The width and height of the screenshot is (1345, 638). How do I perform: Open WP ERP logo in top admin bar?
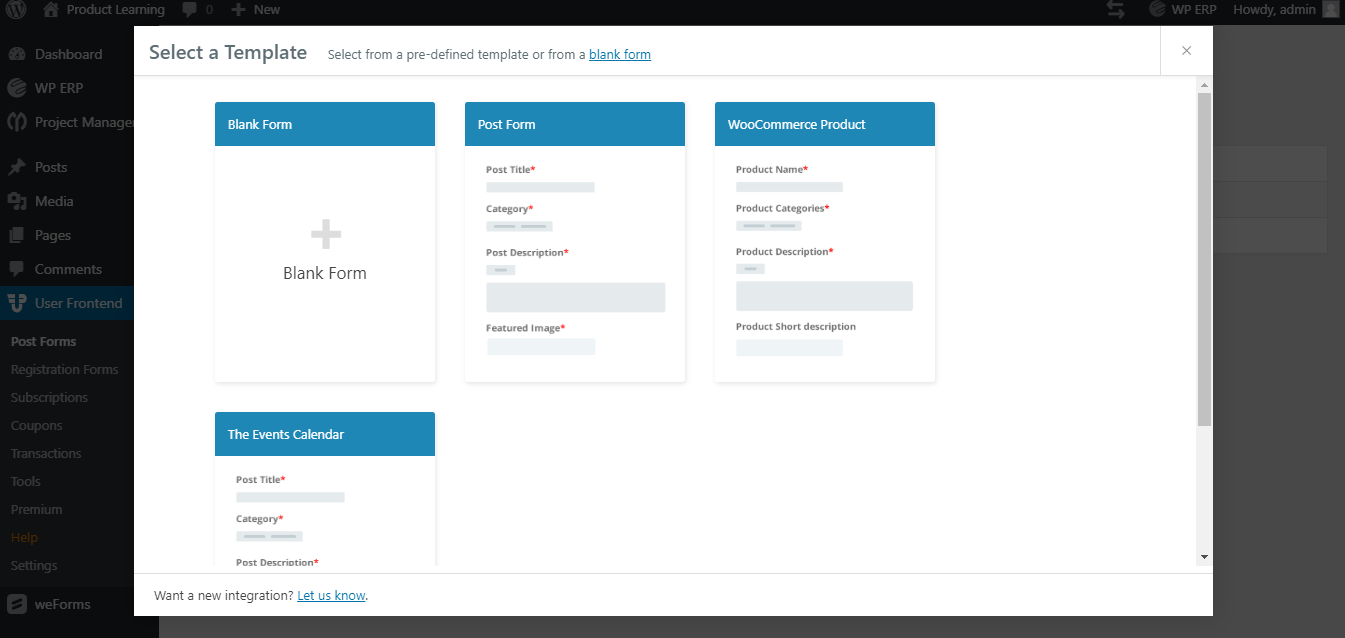coord(1157,10)
